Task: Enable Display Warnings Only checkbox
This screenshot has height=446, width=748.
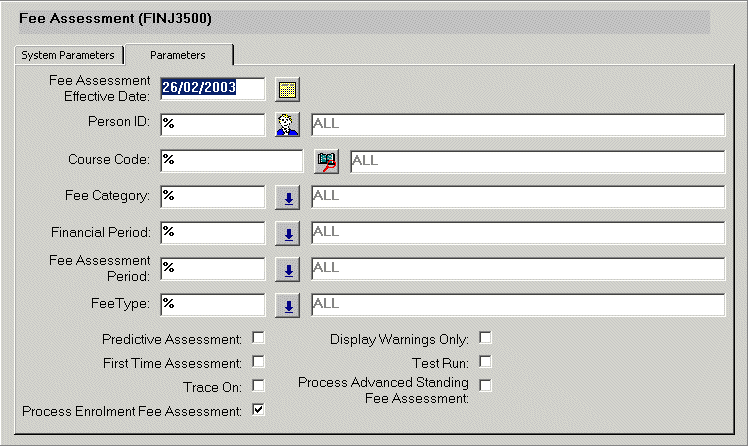Action: coord(486,338)
